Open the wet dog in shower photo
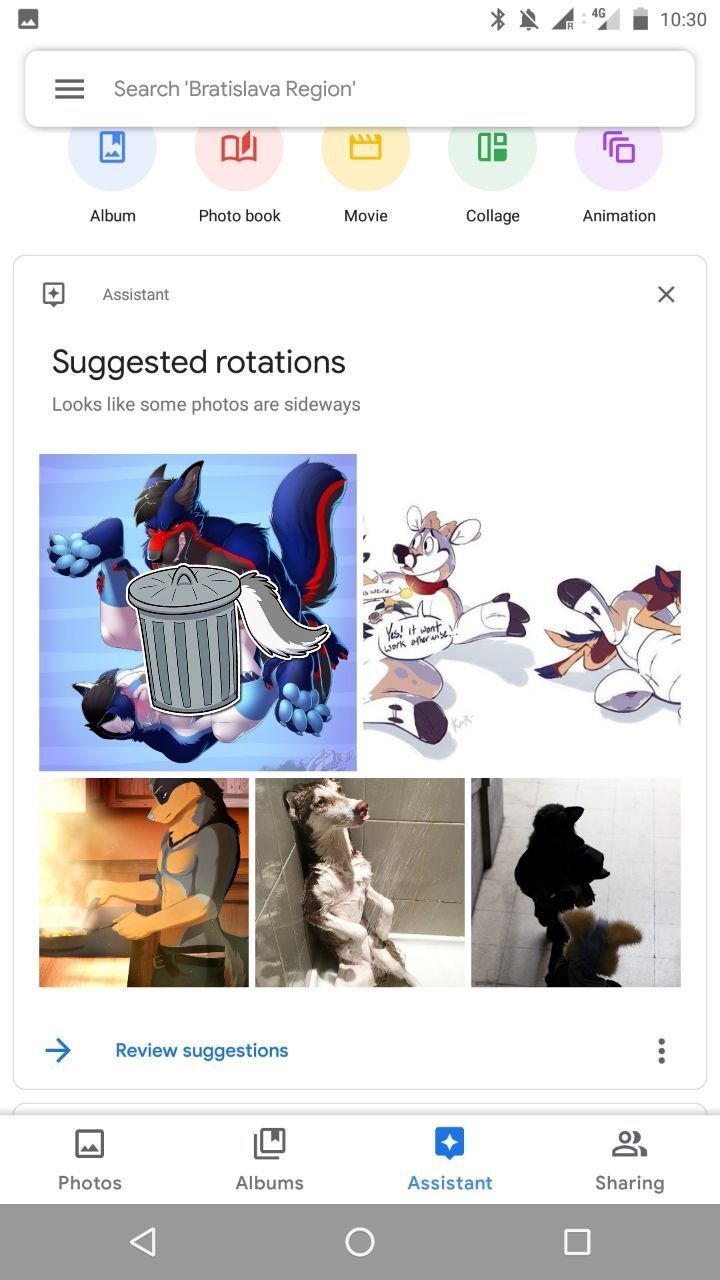720x1280 pixels. pos(360,883)
